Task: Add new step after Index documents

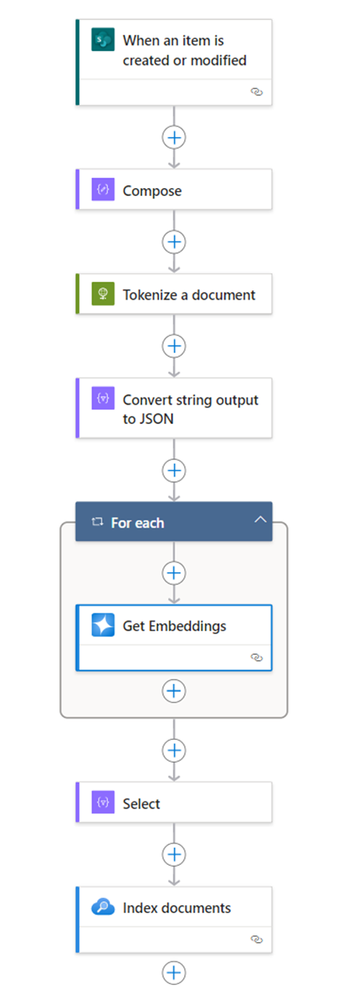Action: (x=174, y=972)
